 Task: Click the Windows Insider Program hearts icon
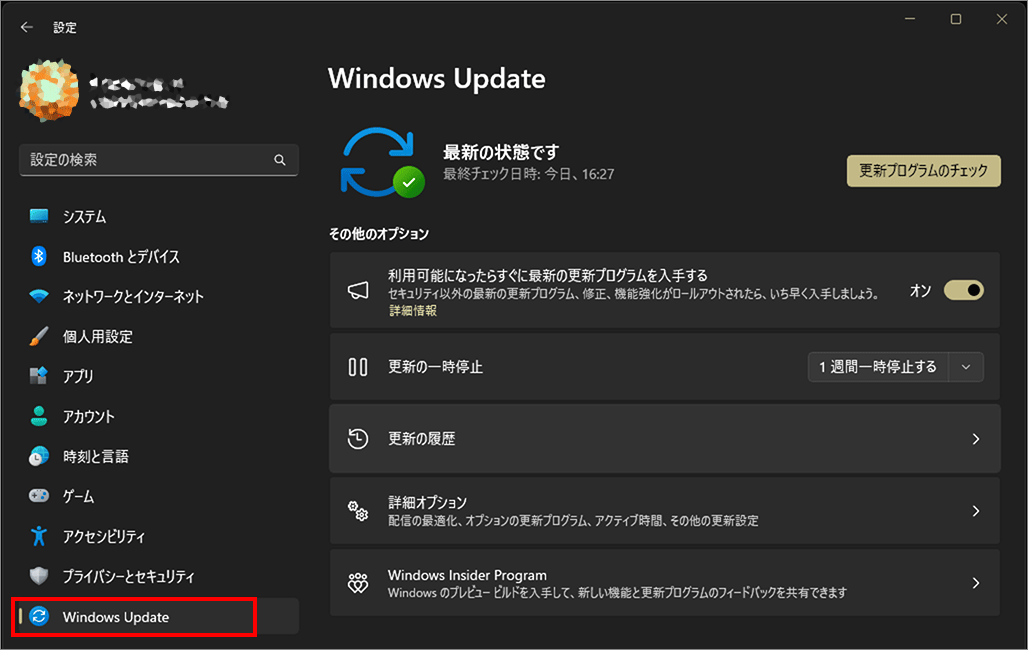pos(358,582)
